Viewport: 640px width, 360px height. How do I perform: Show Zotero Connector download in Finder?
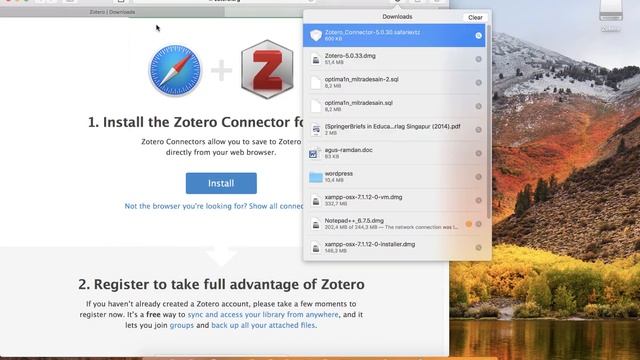(x=478, y=36)
